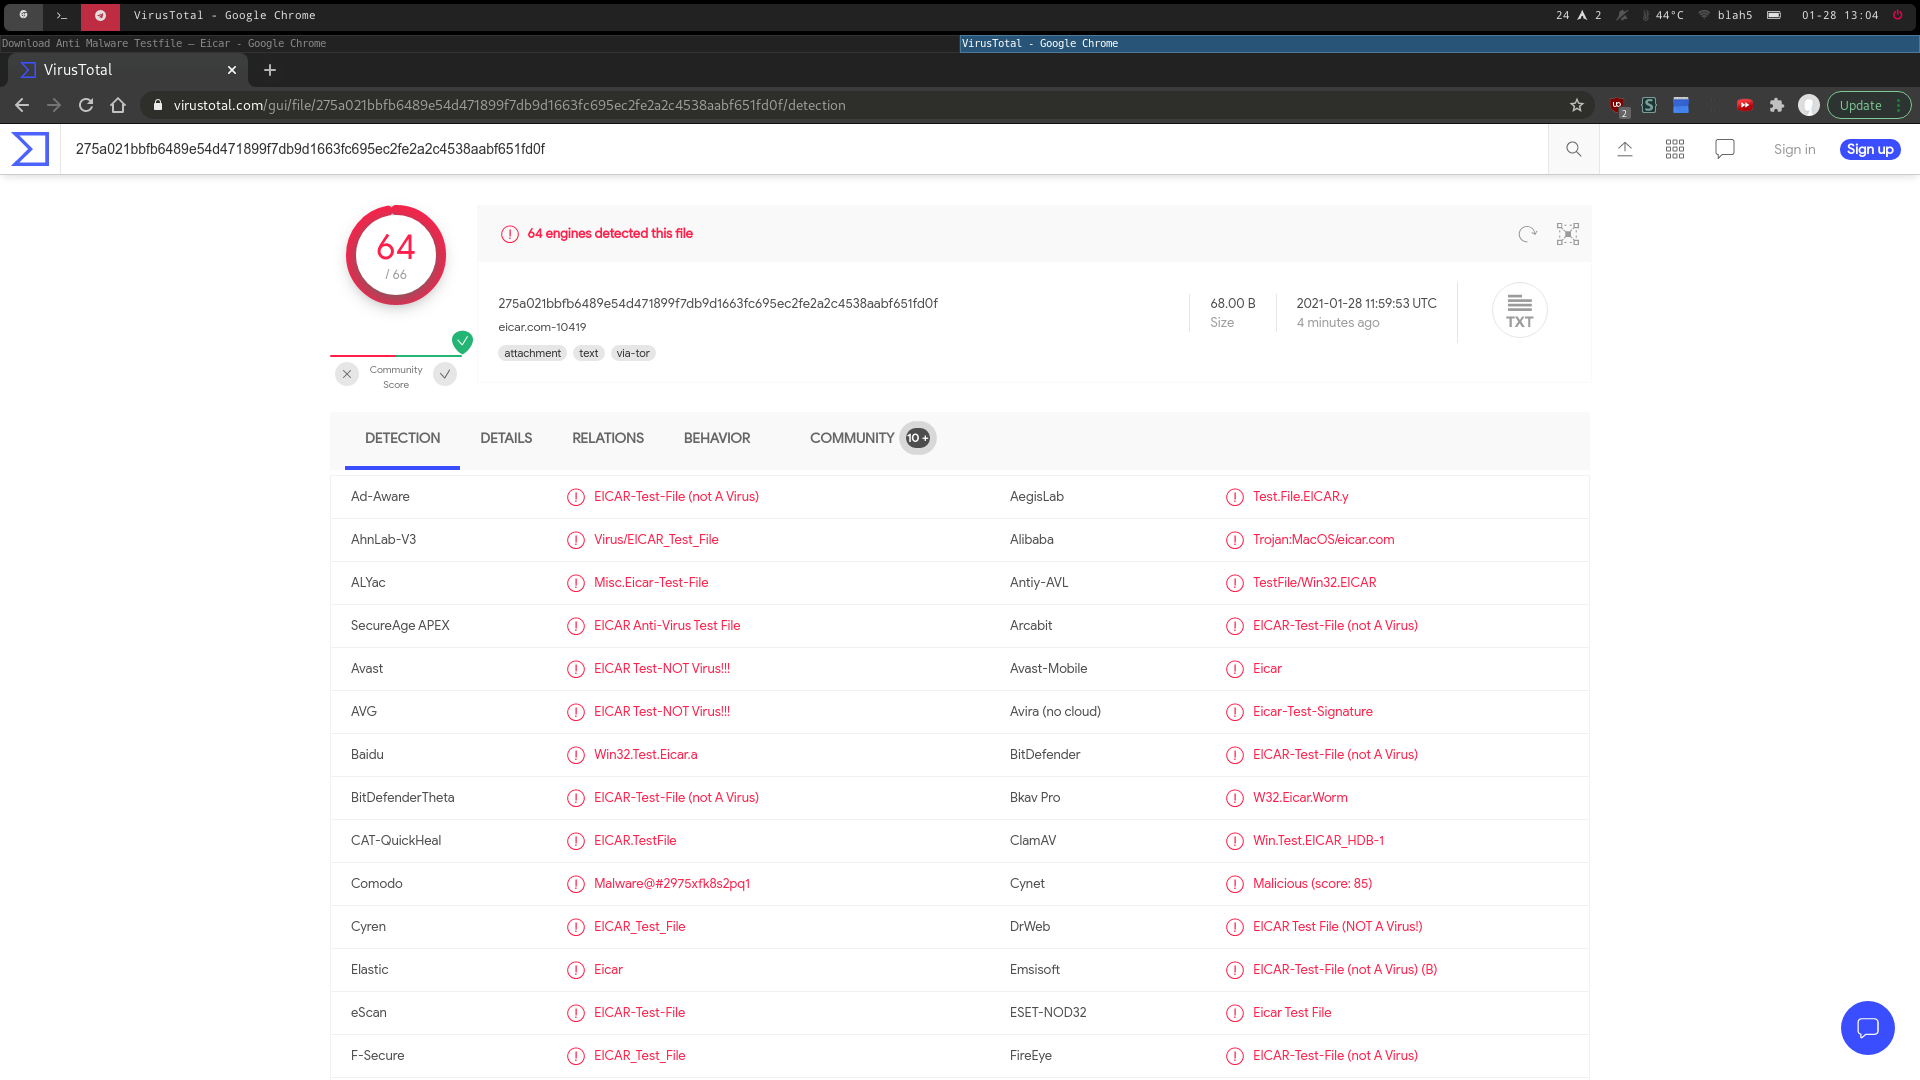Click the hash search input field

(x=800, y=149)
